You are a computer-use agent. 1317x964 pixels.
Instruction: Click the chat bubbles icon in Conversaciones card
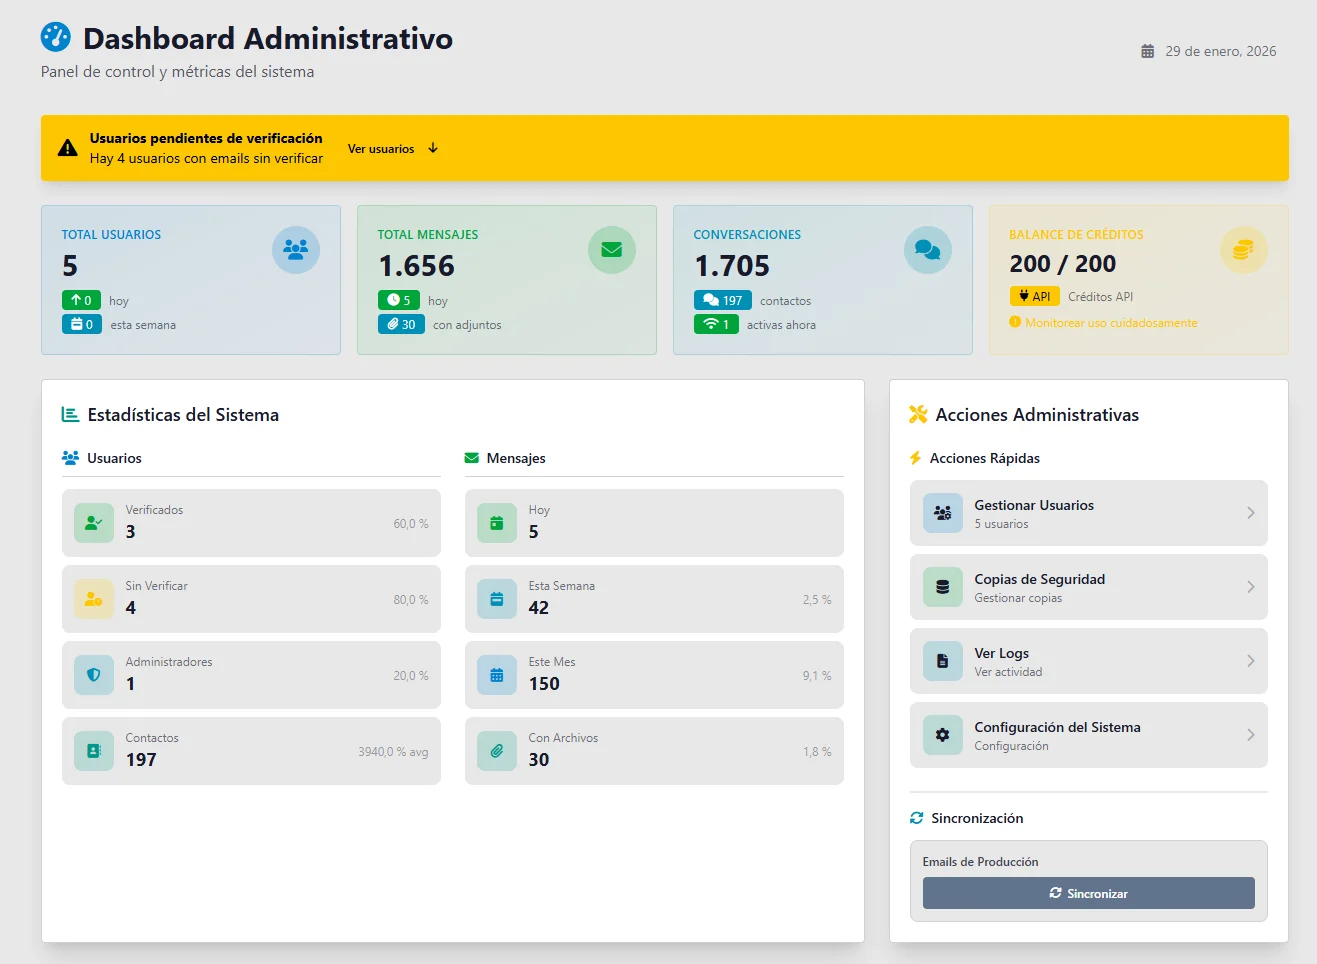click(x=928, y=250)
